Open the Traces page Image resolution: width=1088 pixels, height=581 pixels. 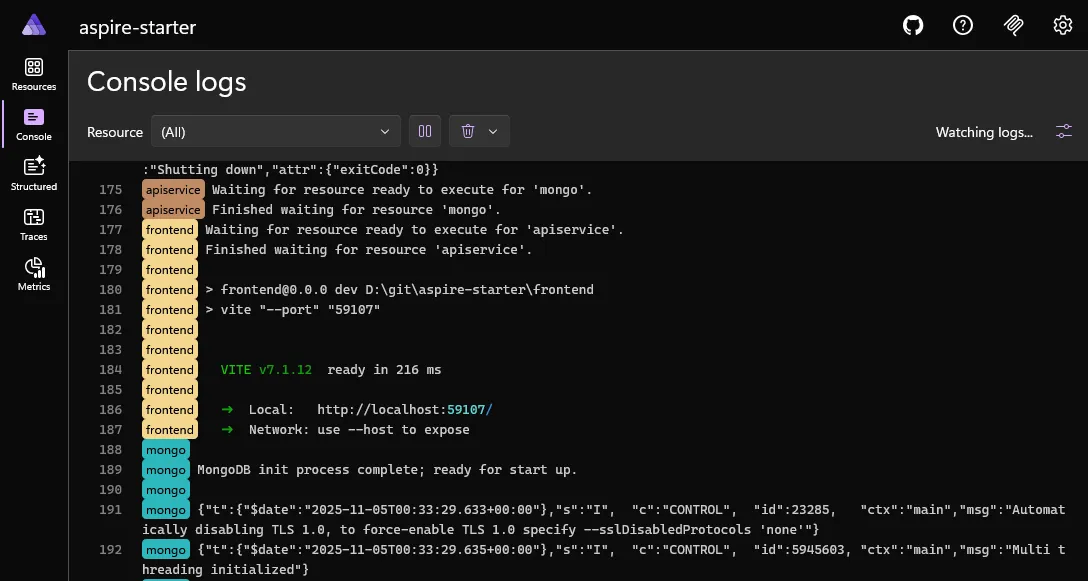[34, 224]
